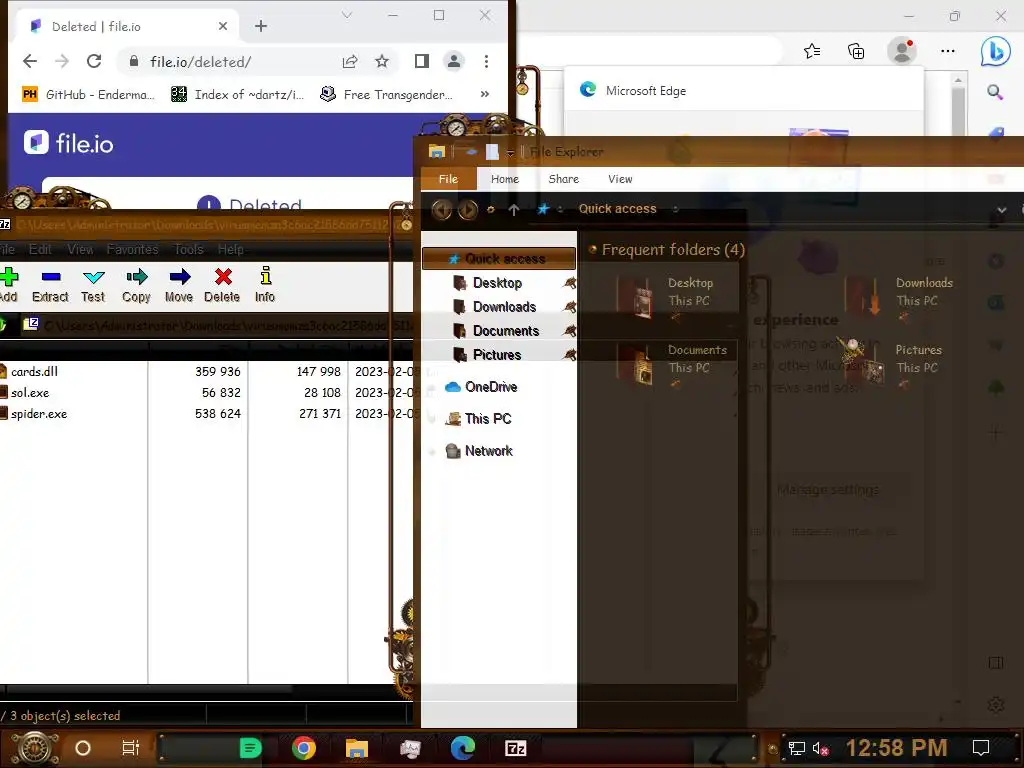Open the 7-Zip taskbar button
1024x768 pixels.
[x=515, y=748]
